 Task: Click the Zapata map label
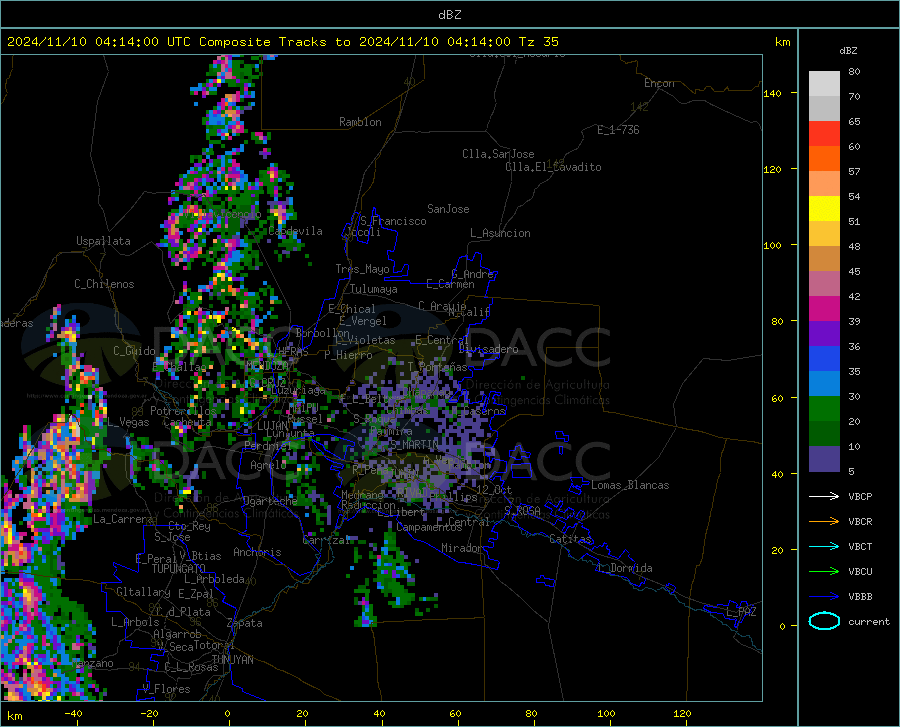(x=245, y=623)
